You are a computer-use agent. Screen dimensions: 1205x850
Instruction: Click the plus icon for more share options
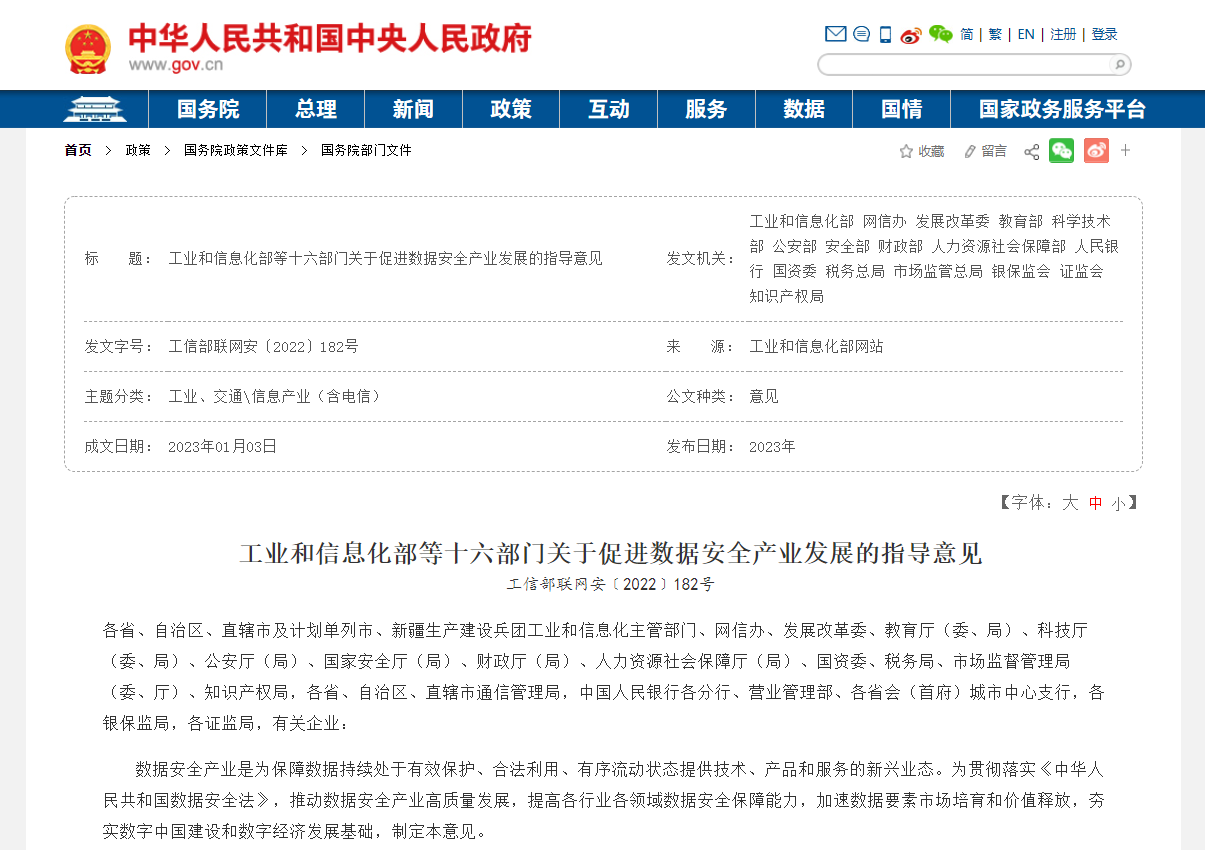pos(1125,150)
